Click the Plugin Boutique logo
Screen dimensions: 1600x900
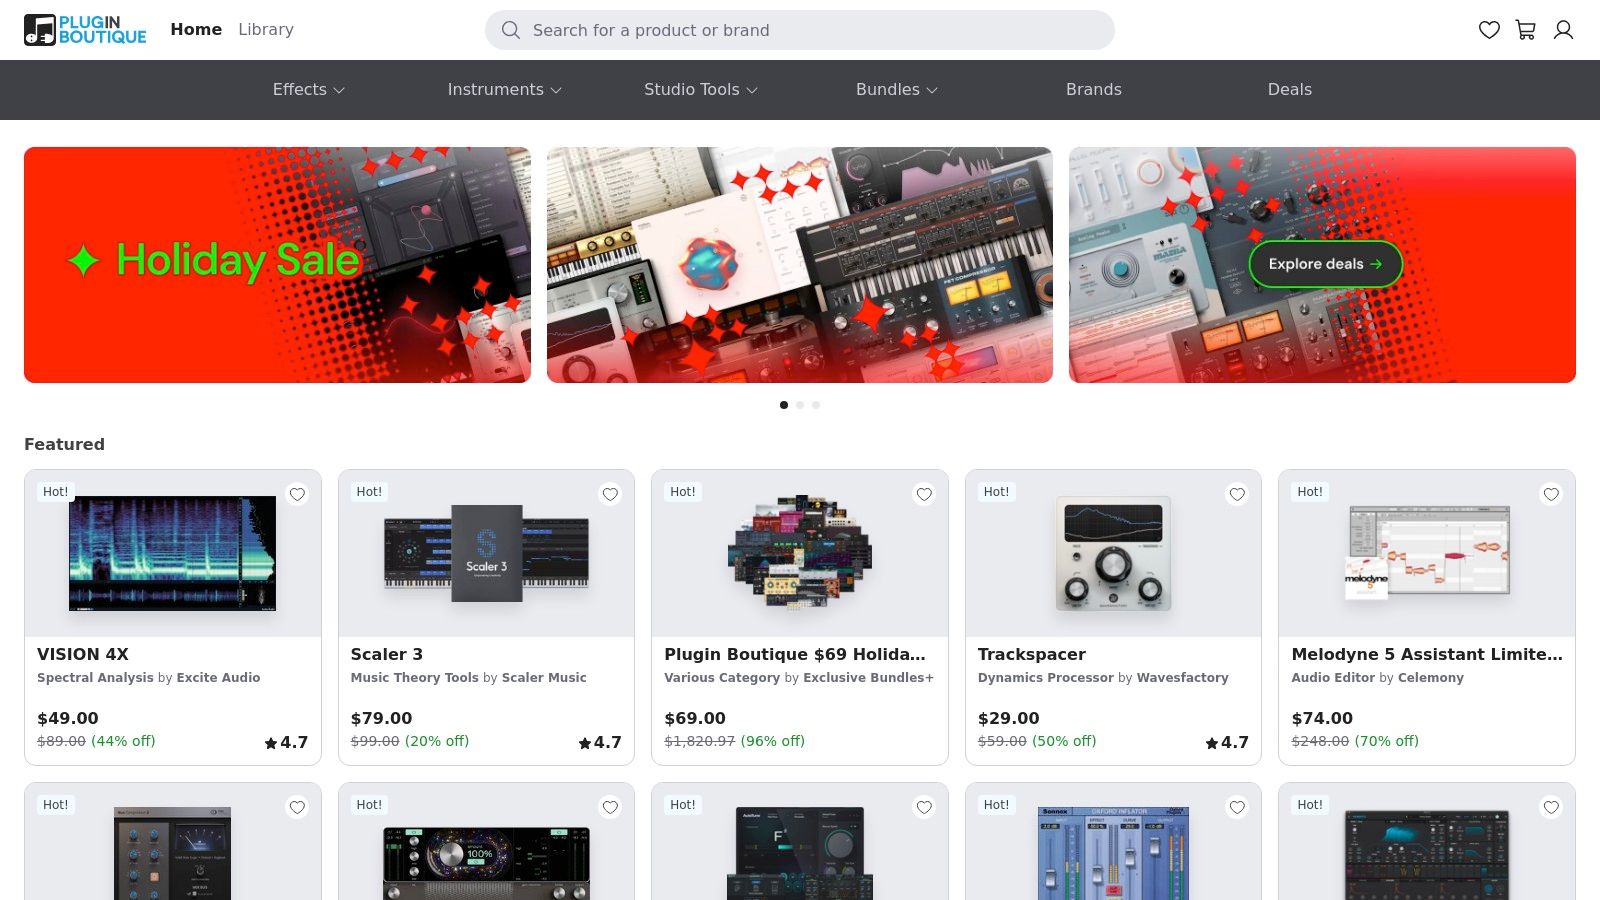pyautogui.click(x=85, y=29)
